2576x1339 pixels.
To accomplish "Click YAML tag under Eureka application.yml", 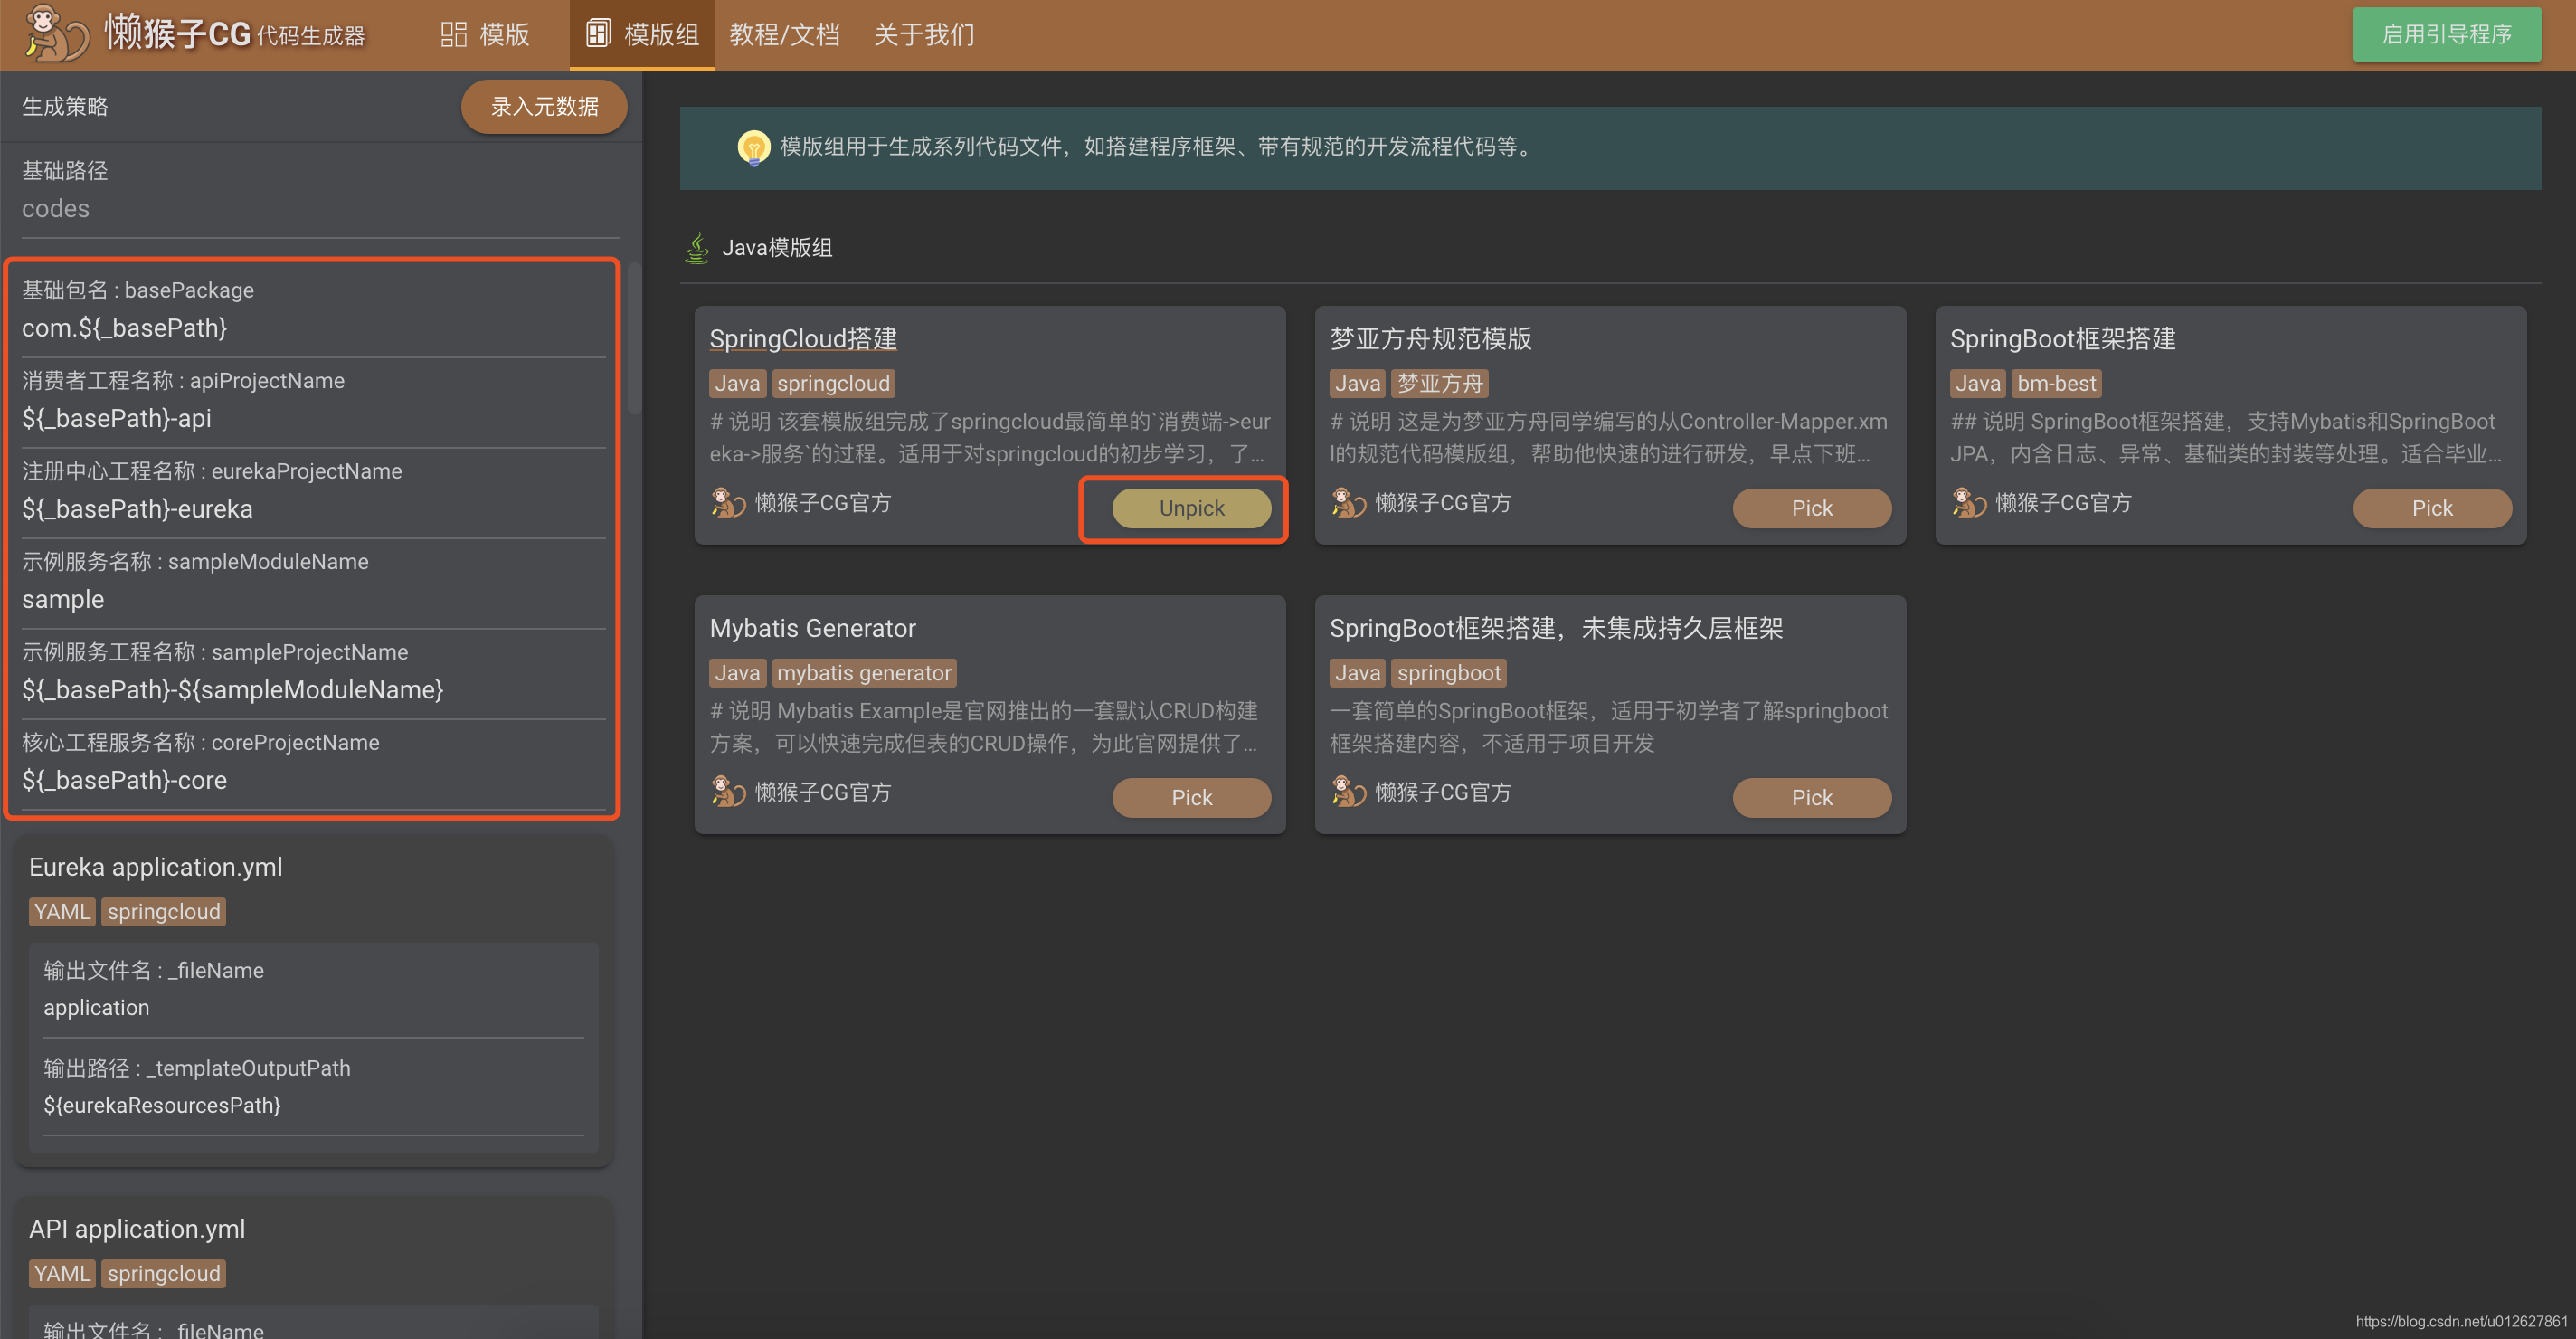I will click(62, 912).
